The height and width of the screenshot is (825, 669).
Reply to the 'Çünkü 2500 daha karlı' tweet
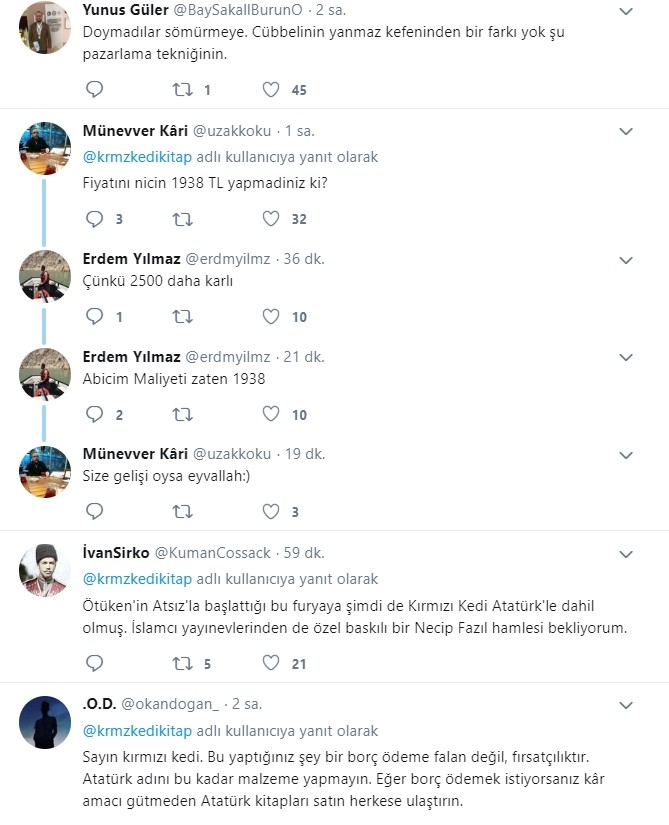tap(95, 317)
